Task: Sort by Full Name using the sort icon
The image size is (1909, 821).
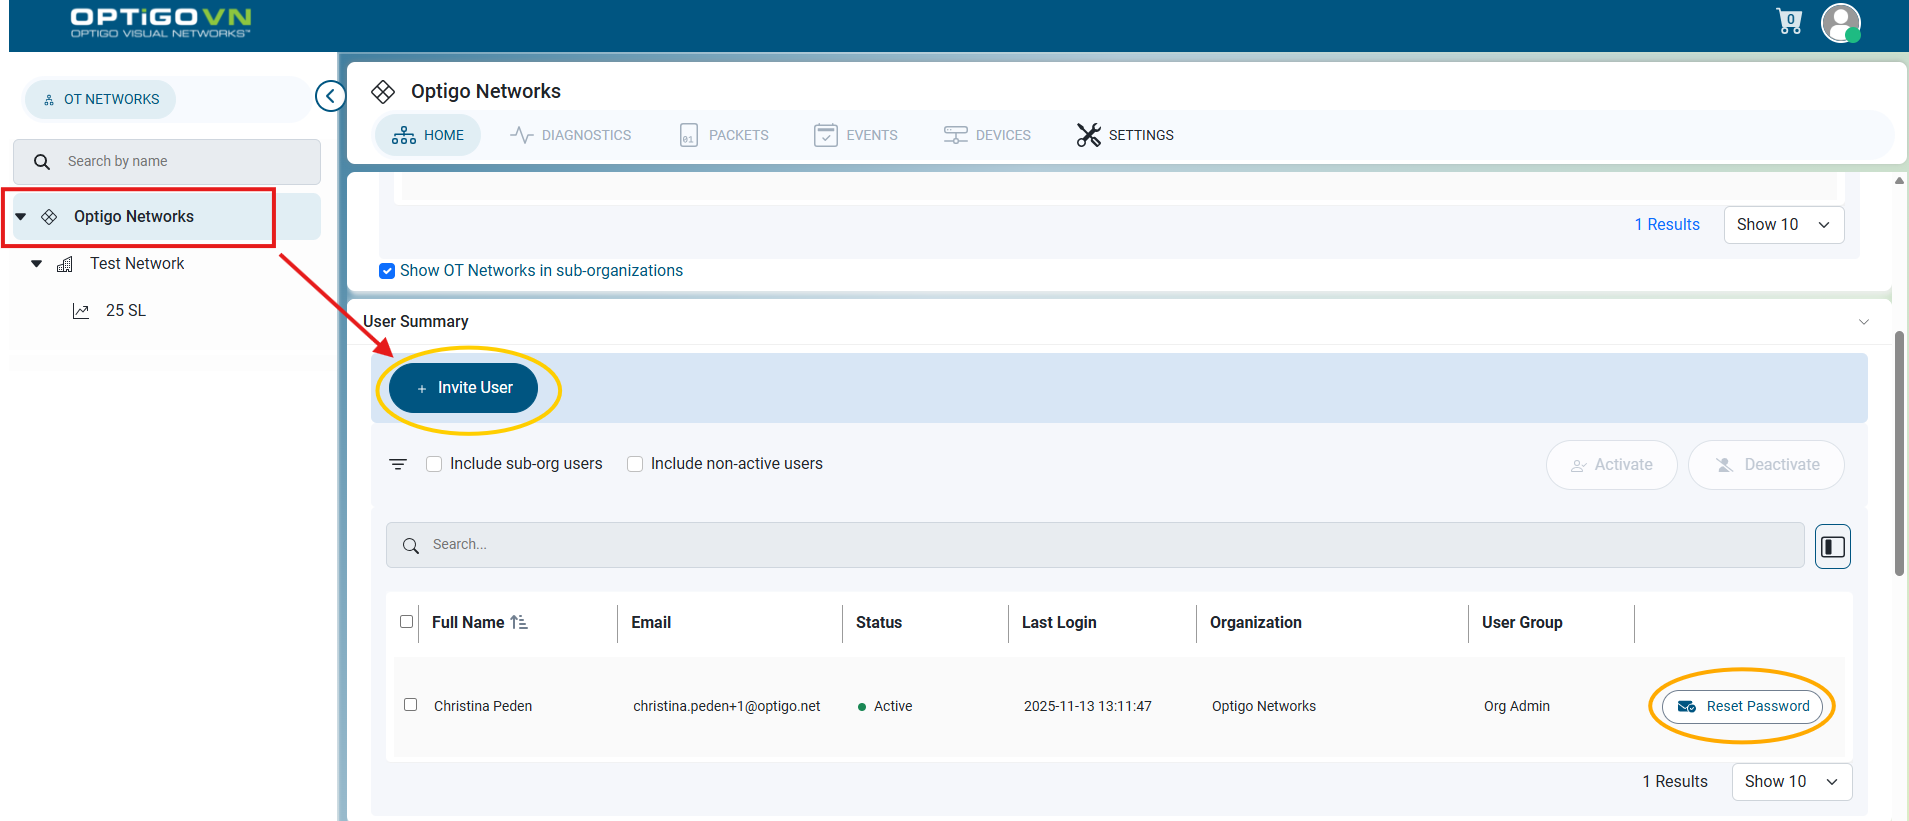Action: pos(519,622)
